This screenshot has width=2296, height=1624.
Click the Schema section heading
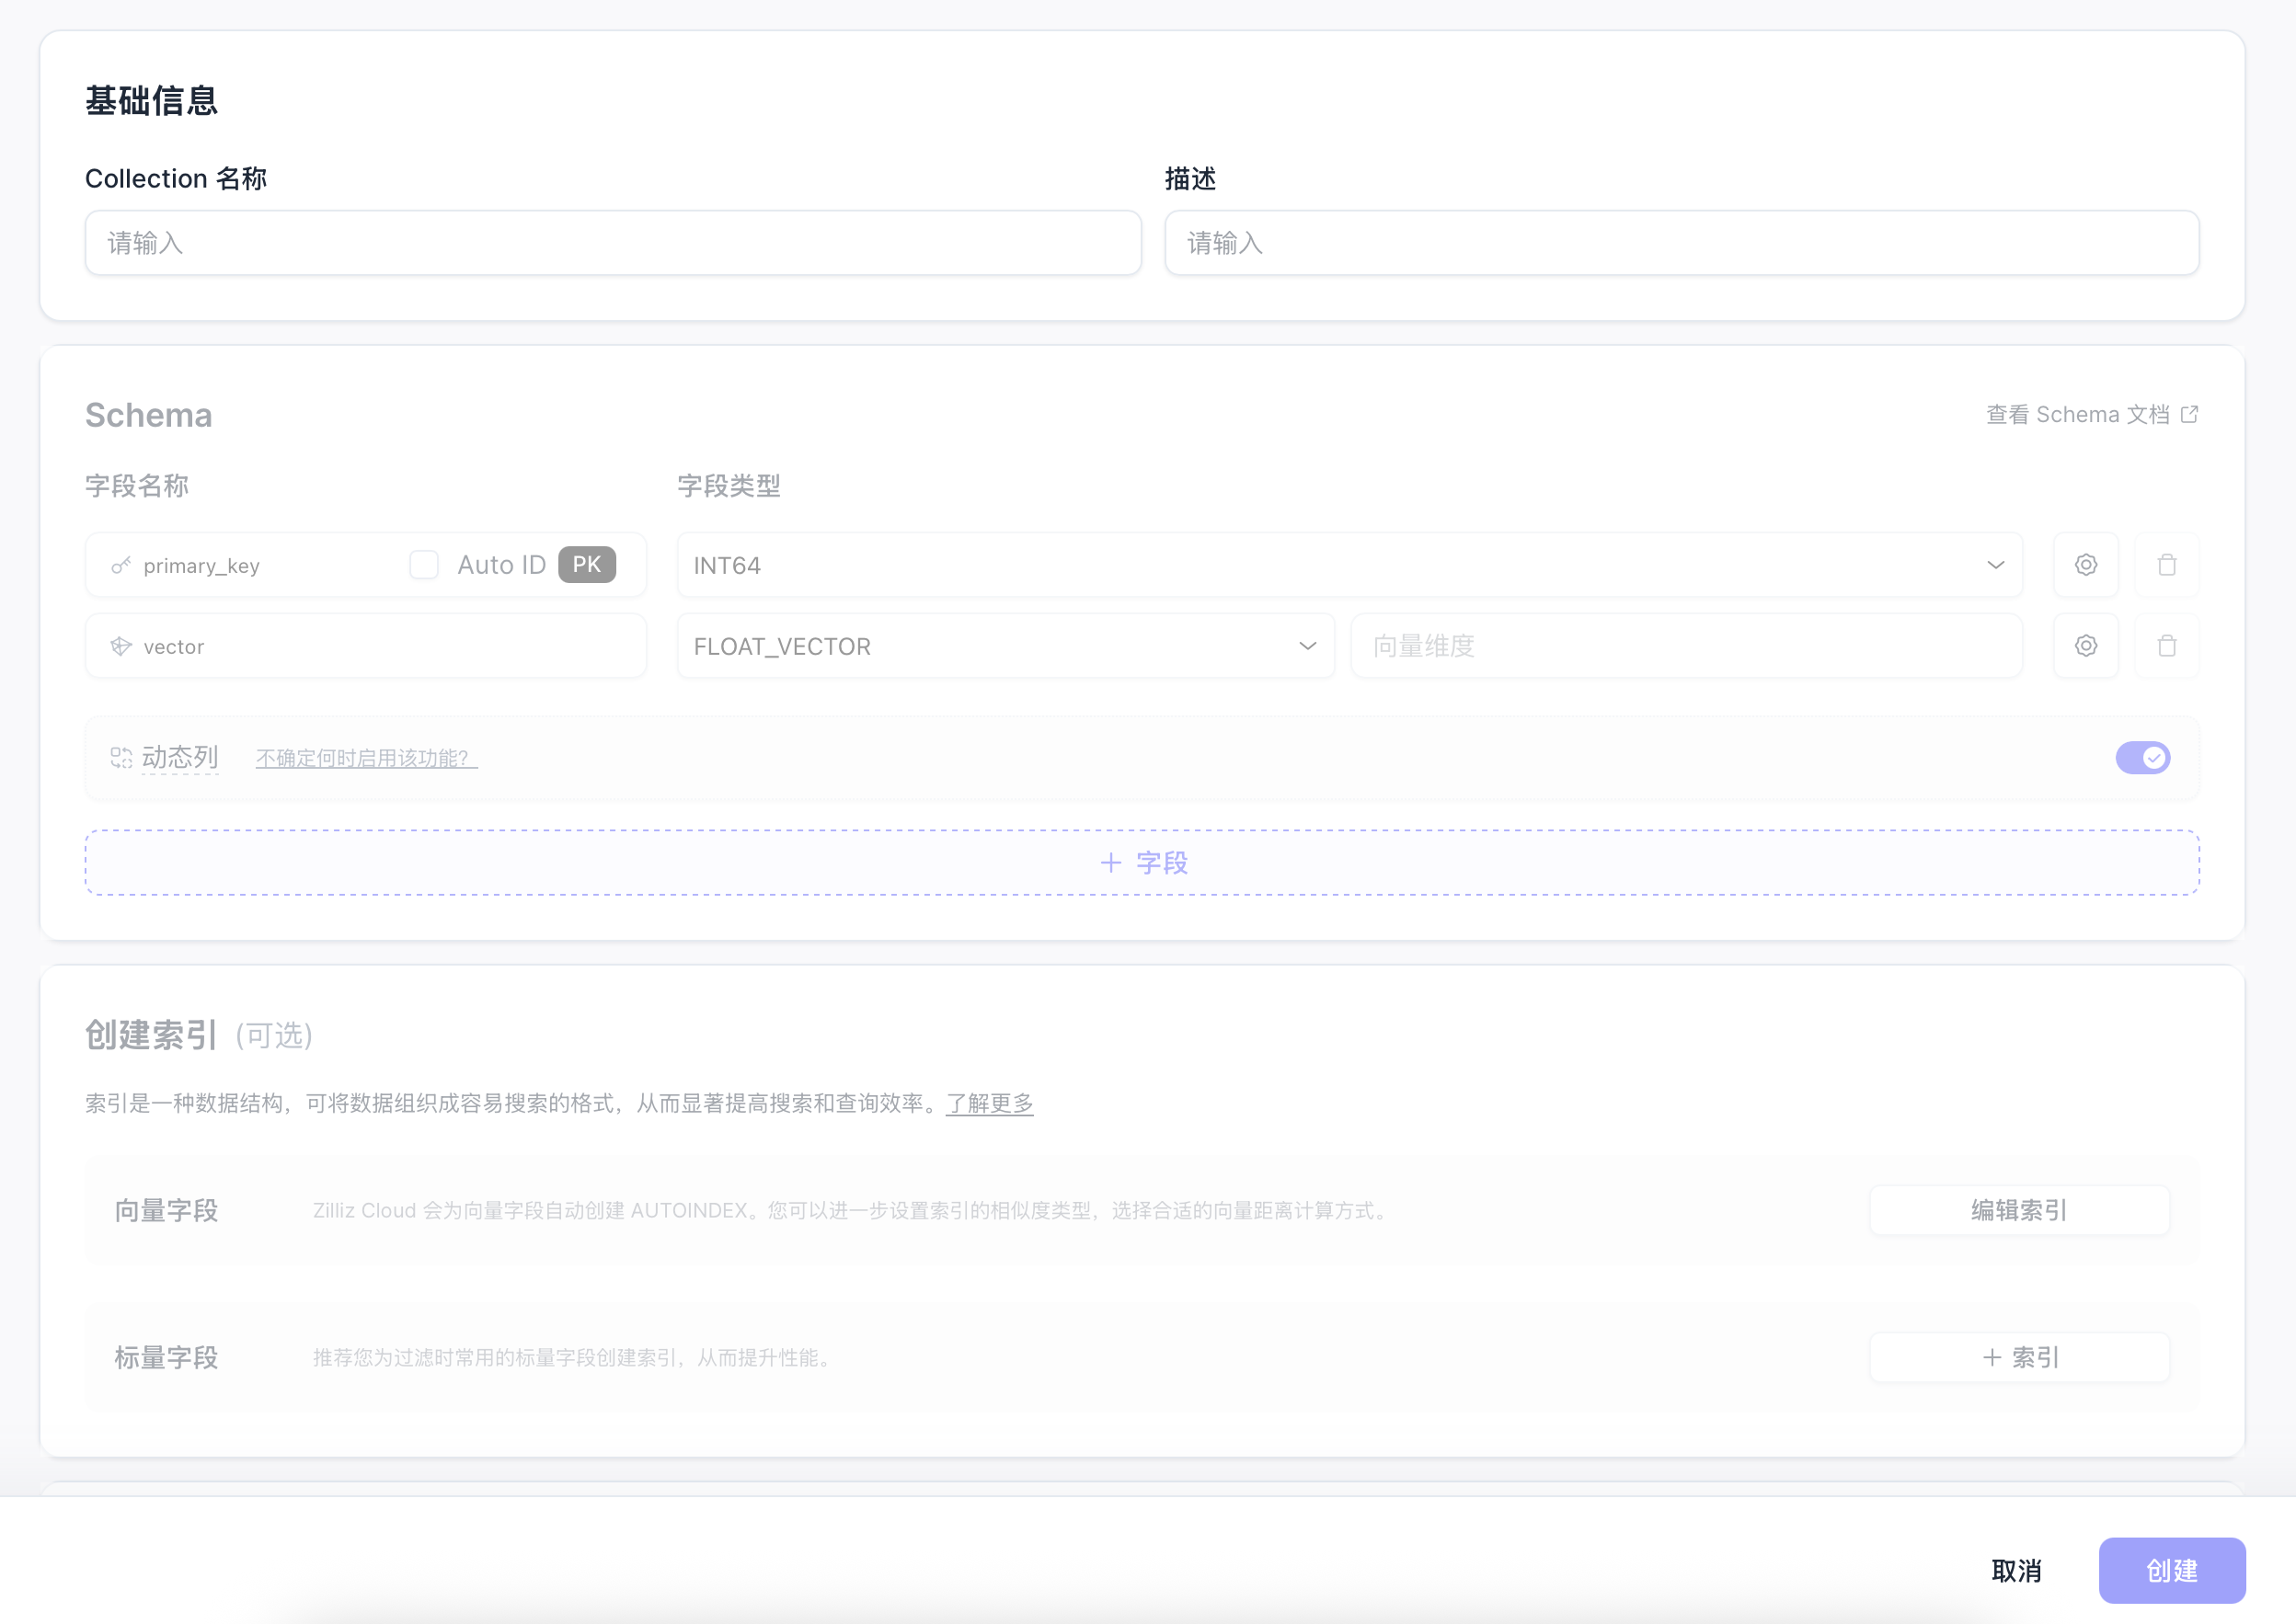pyautogui.click(x=149, y=415)
